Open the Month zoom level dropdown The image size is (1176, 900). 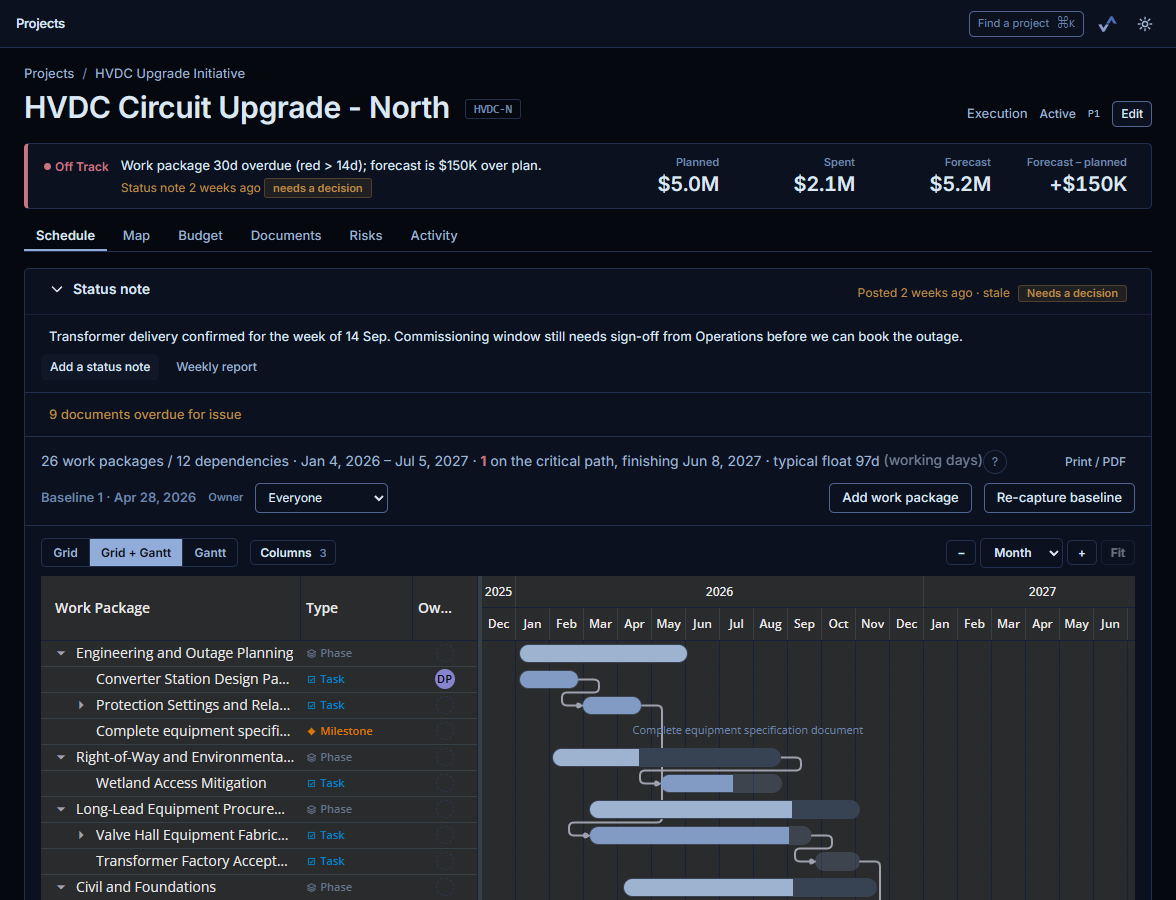click(x=1021, y=554)
